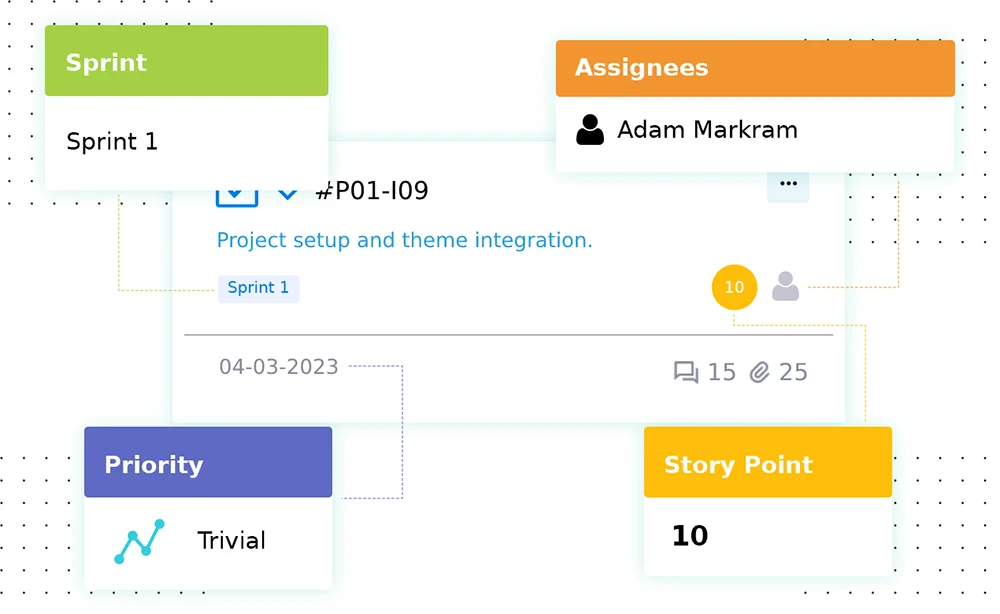Select Sprint 1 in the Sprint panel
1000x614 pixels.
[x=112, y=141]
